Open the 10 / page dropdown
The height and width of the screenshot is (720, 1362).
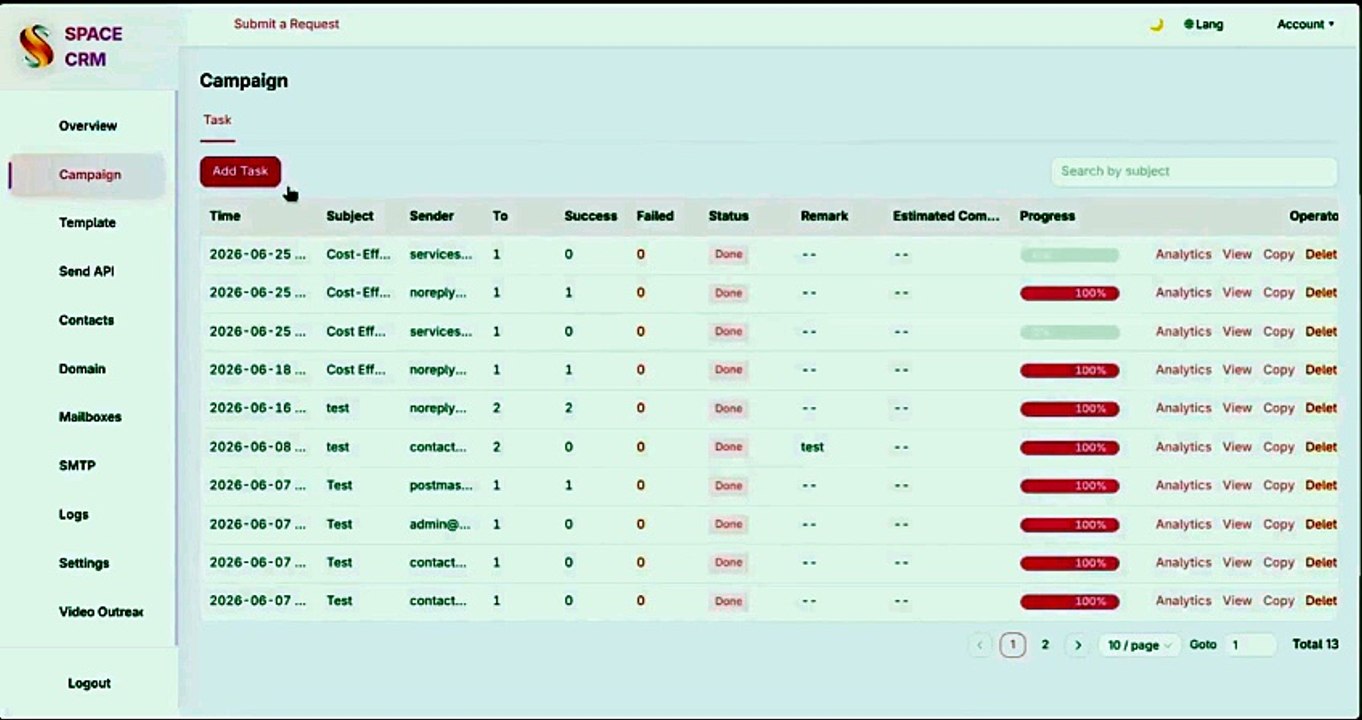coord(1139,645)
